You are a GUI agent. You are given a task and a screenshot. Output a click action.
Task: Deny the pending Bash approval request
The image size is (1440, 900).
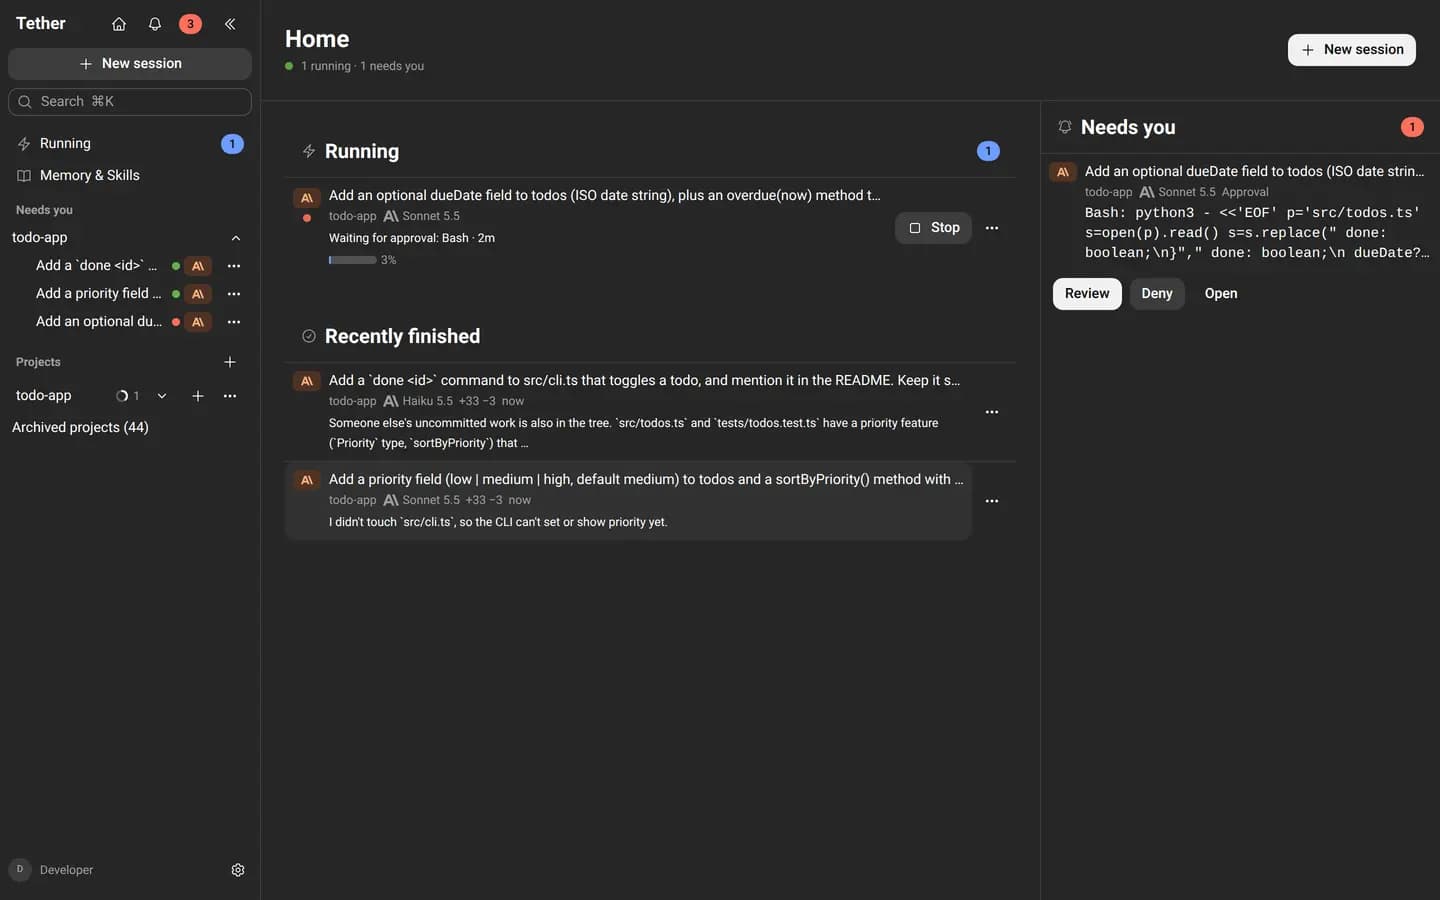[x=1157, y=294]
